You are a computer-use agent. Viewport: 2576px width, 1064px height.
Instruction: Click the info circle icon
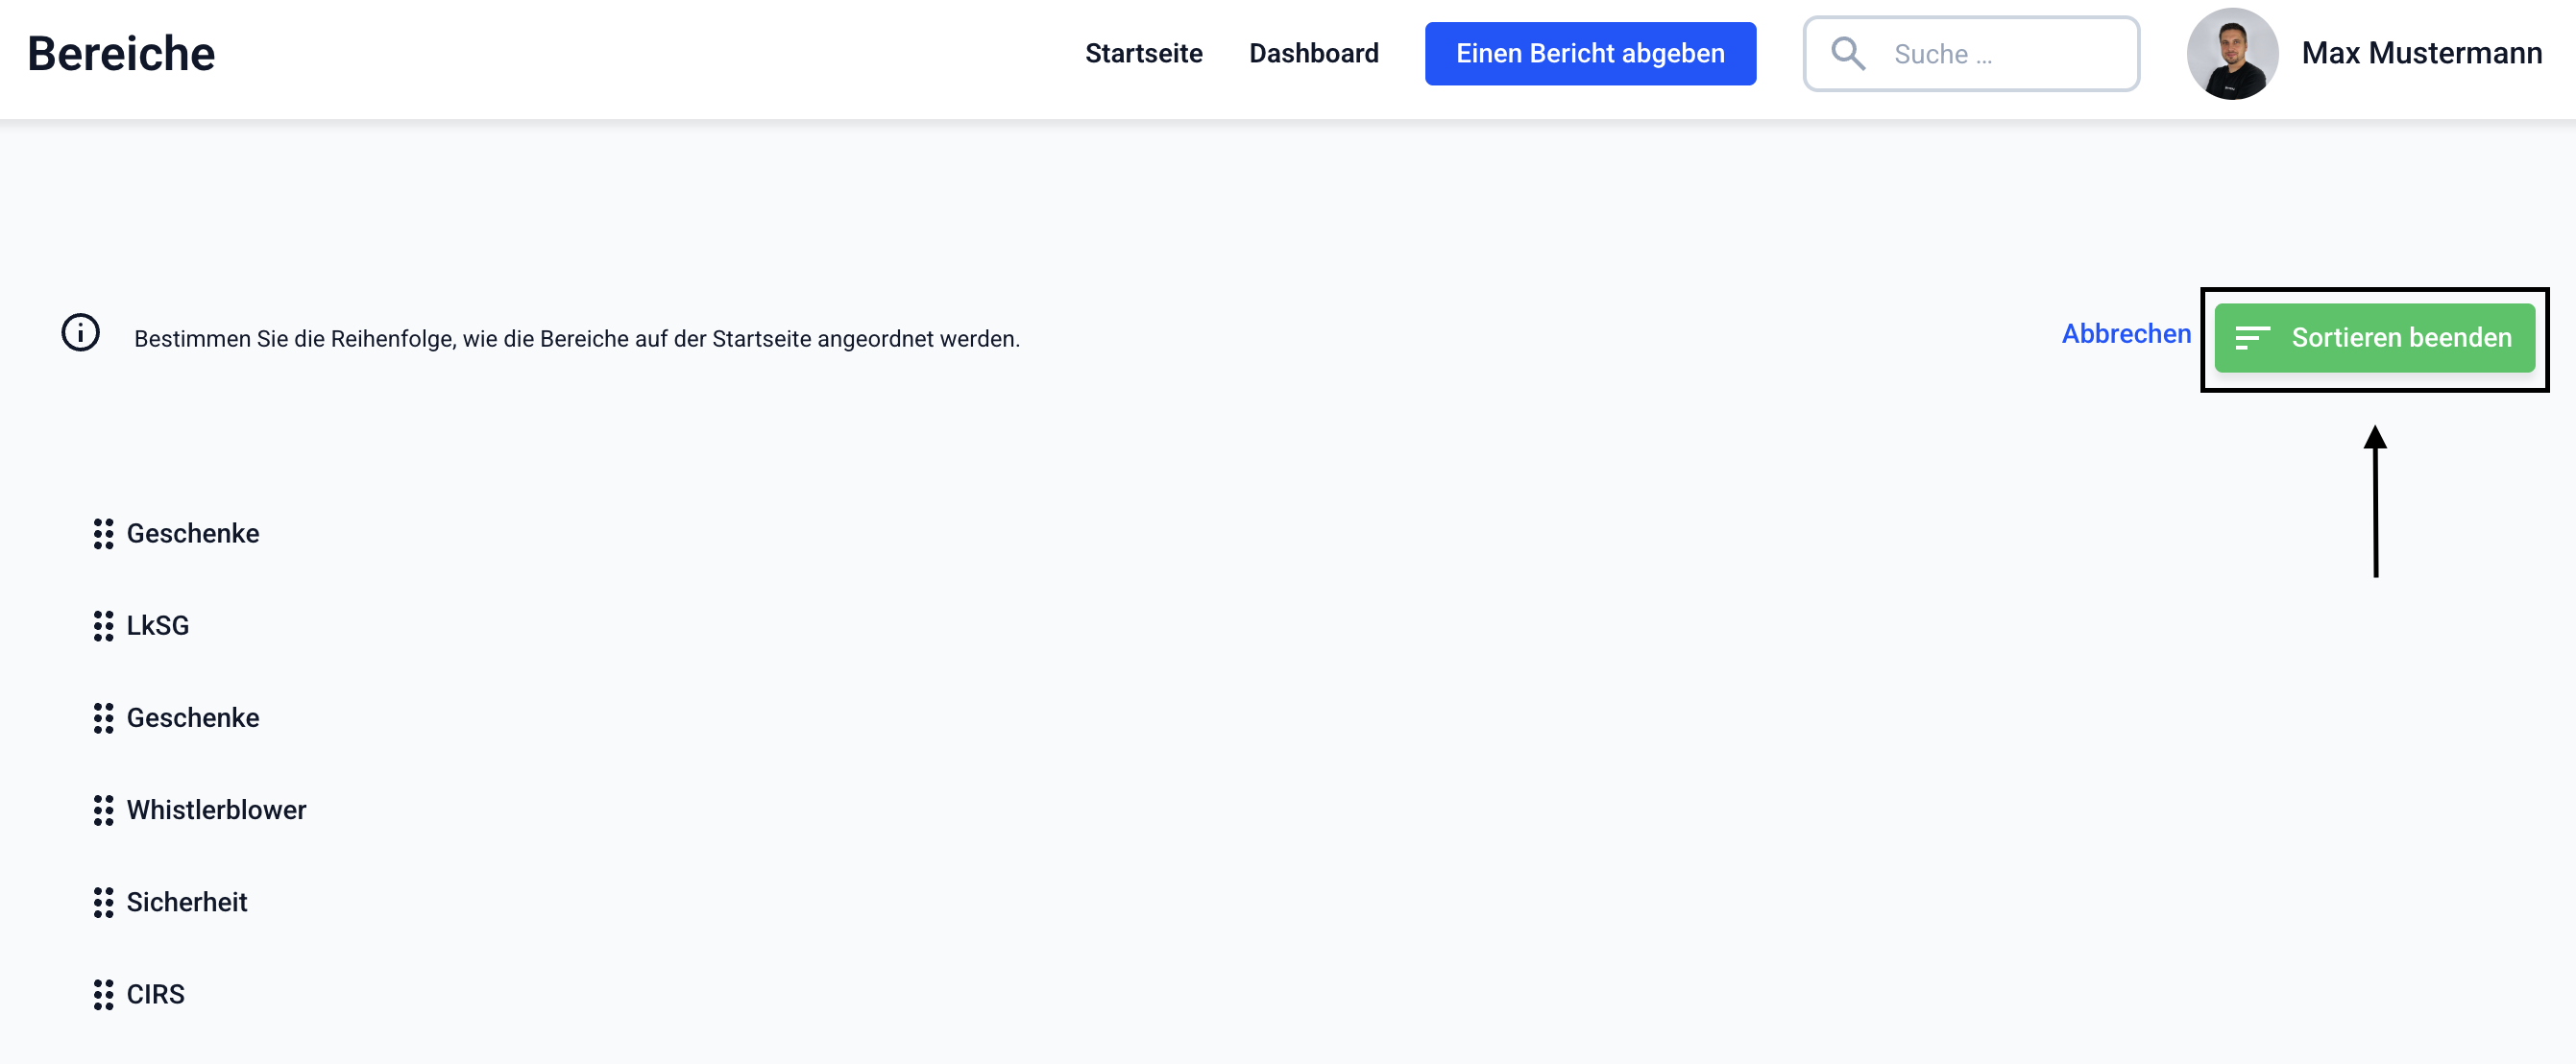(x=81, y=333)
